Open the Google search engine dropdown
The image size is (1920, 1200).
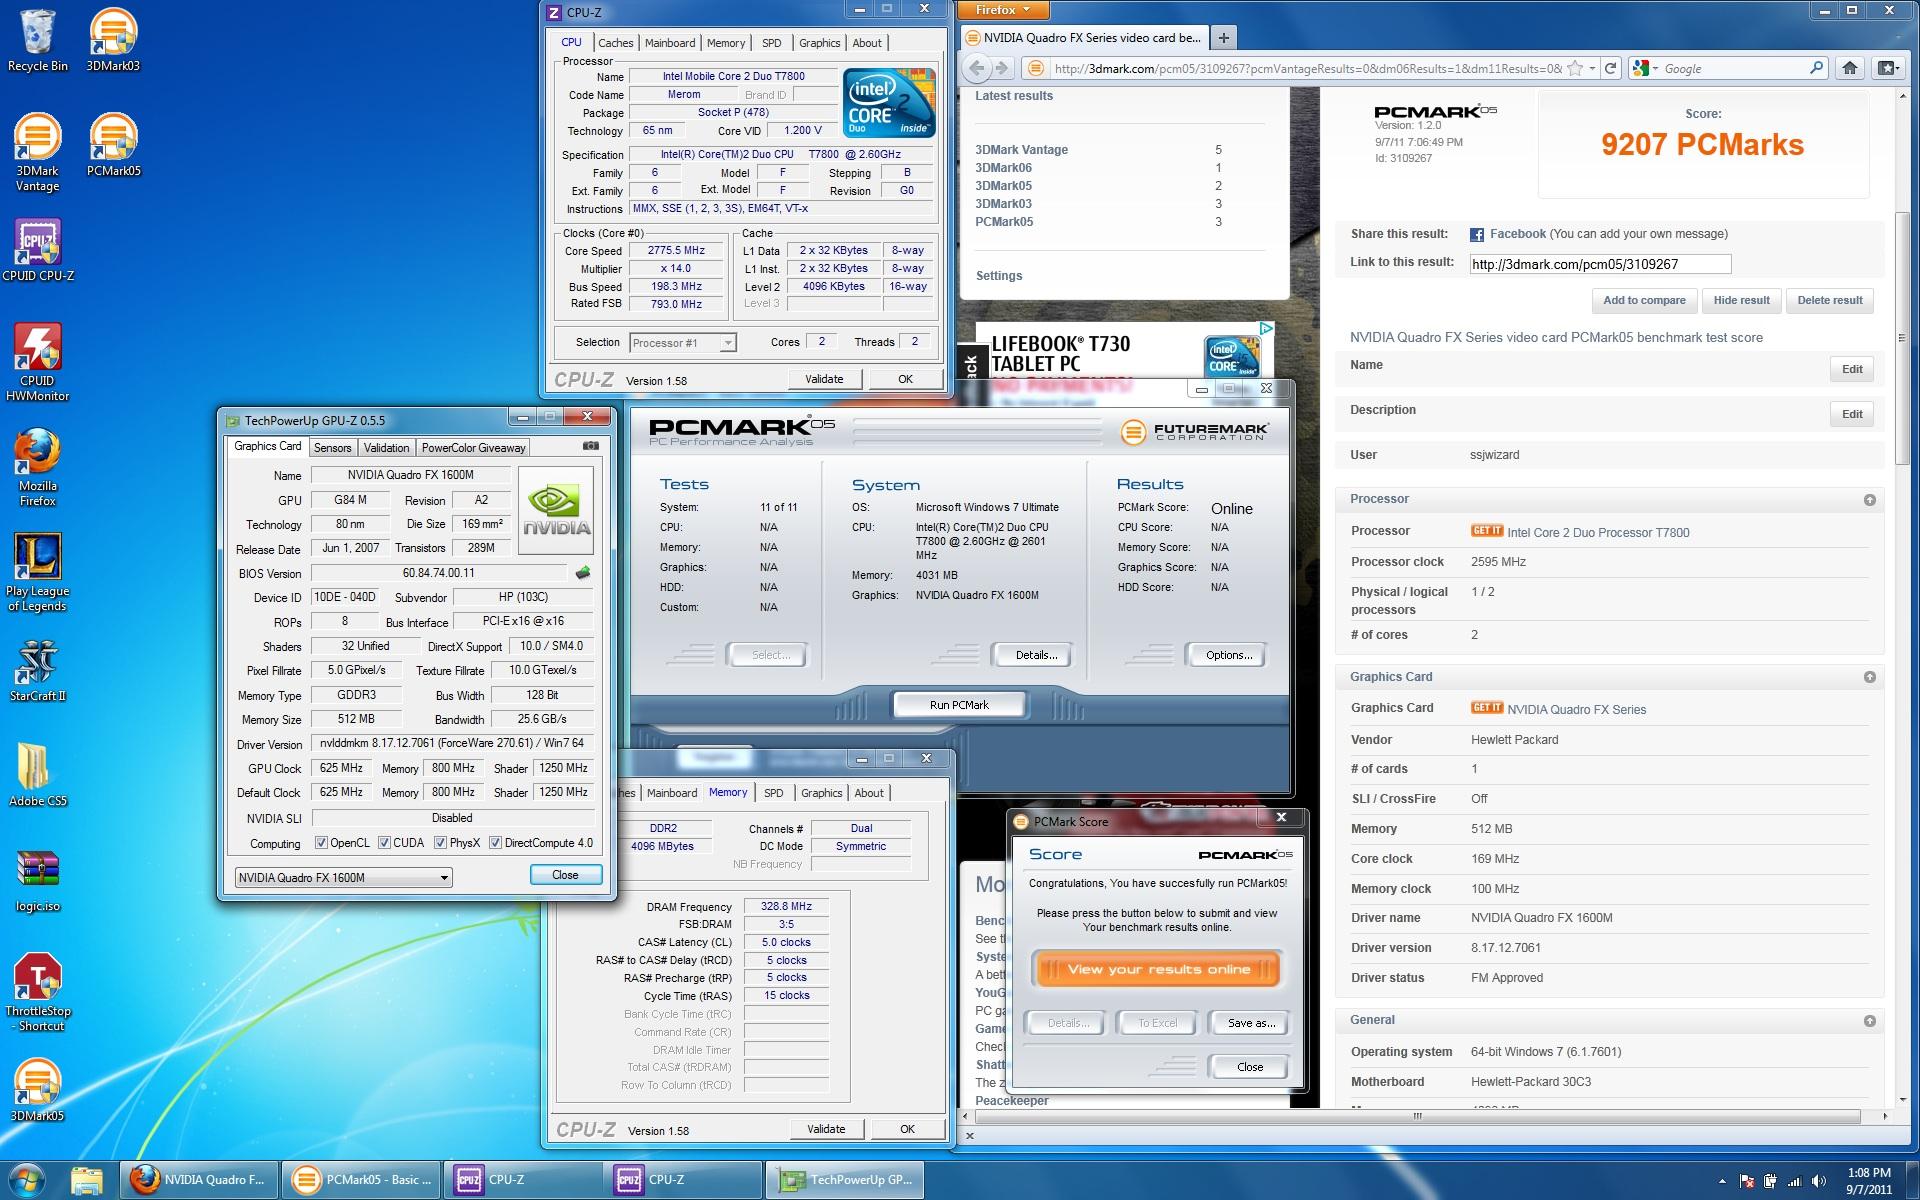pos(1645,68)
